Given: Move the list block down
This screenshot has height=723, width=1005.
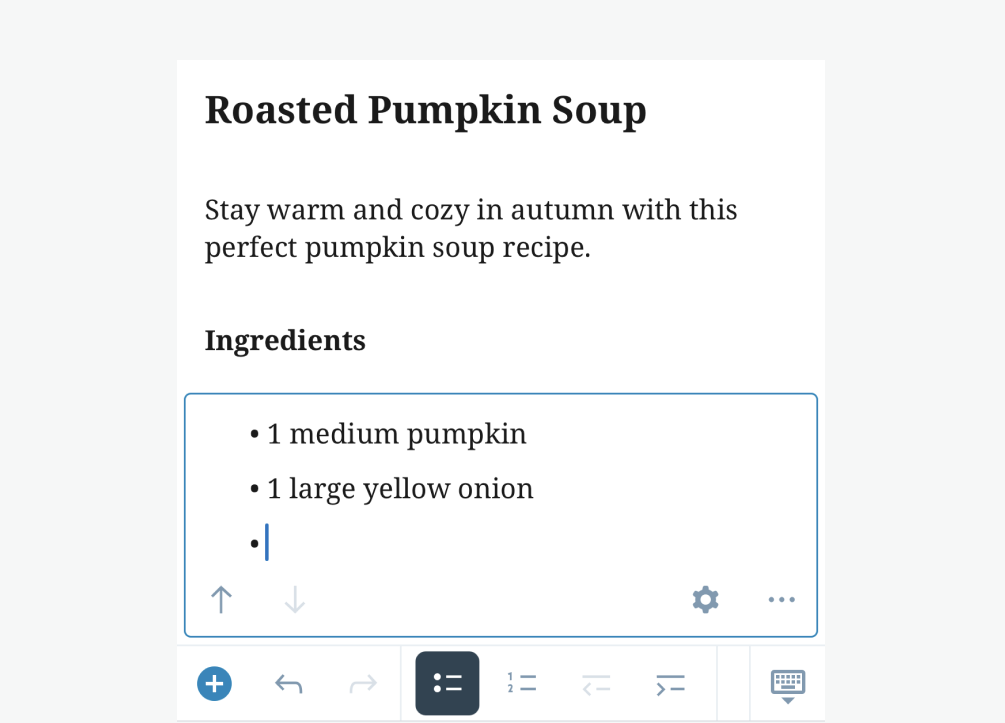Looking at the screenshot, I should [x=295, y=600].
